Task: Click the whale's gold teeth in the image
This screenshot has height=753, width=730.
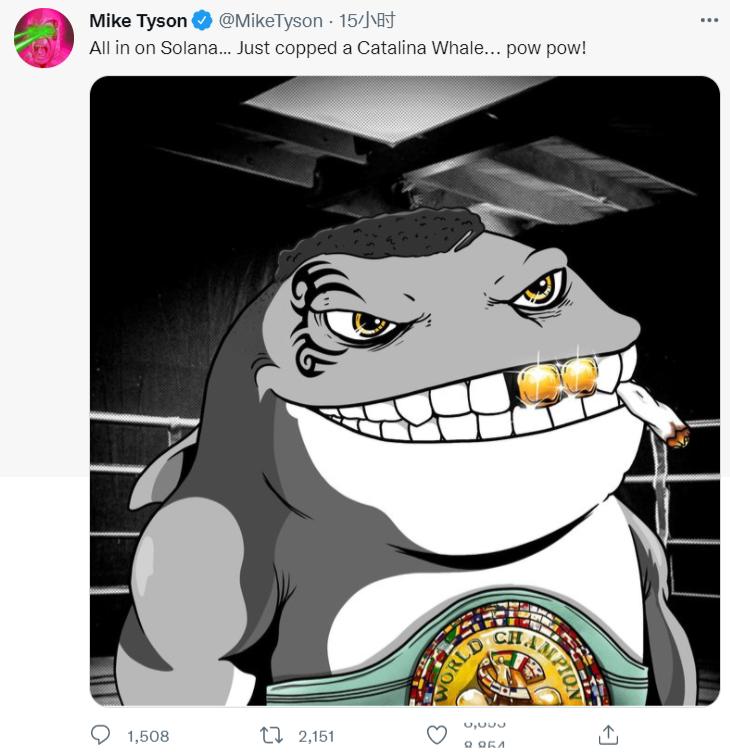Action: 558,379
